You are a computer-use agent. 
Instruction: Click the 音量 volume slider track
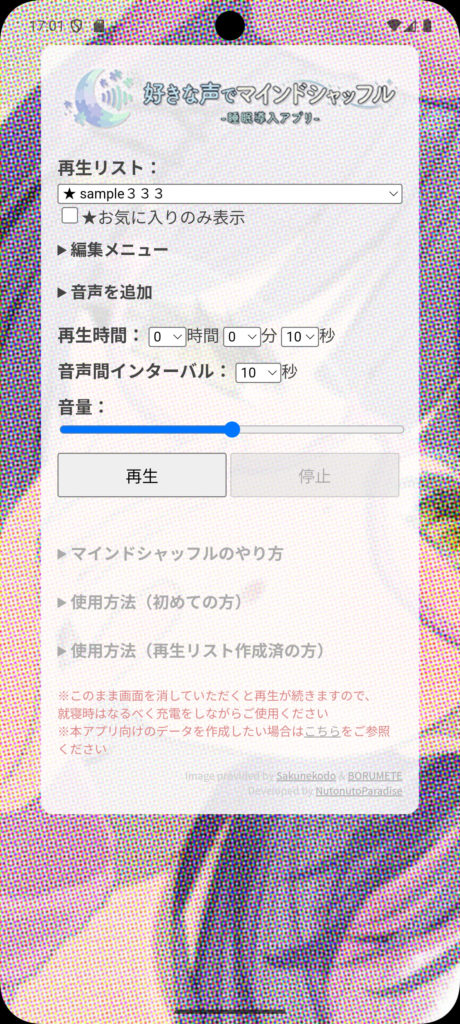pos(231,430)
